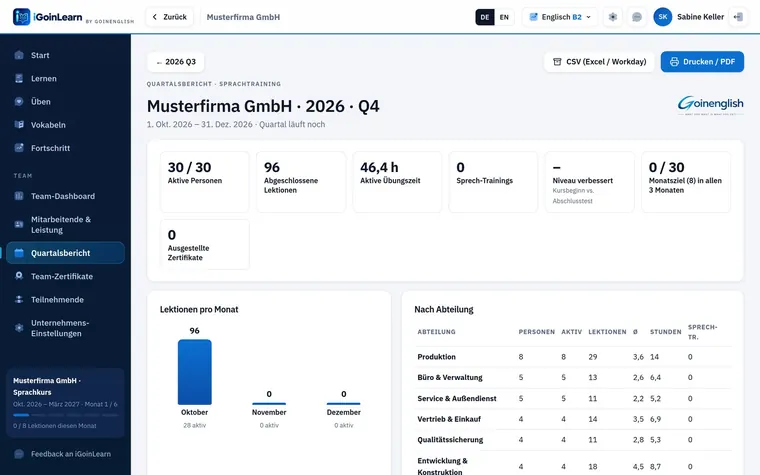
Task: Click the Lernen book icon
Action: [19, 78]
